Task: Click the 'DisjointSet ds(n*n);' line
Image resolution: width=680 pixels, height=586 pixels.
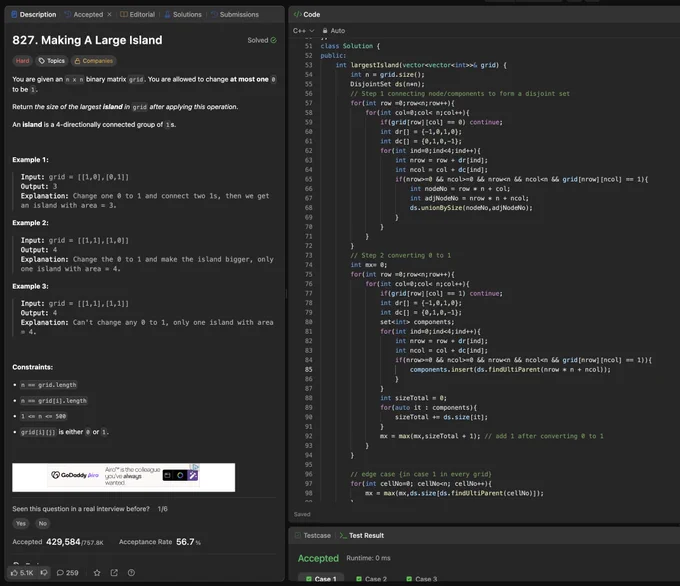Action: click(x=387, y=84)
